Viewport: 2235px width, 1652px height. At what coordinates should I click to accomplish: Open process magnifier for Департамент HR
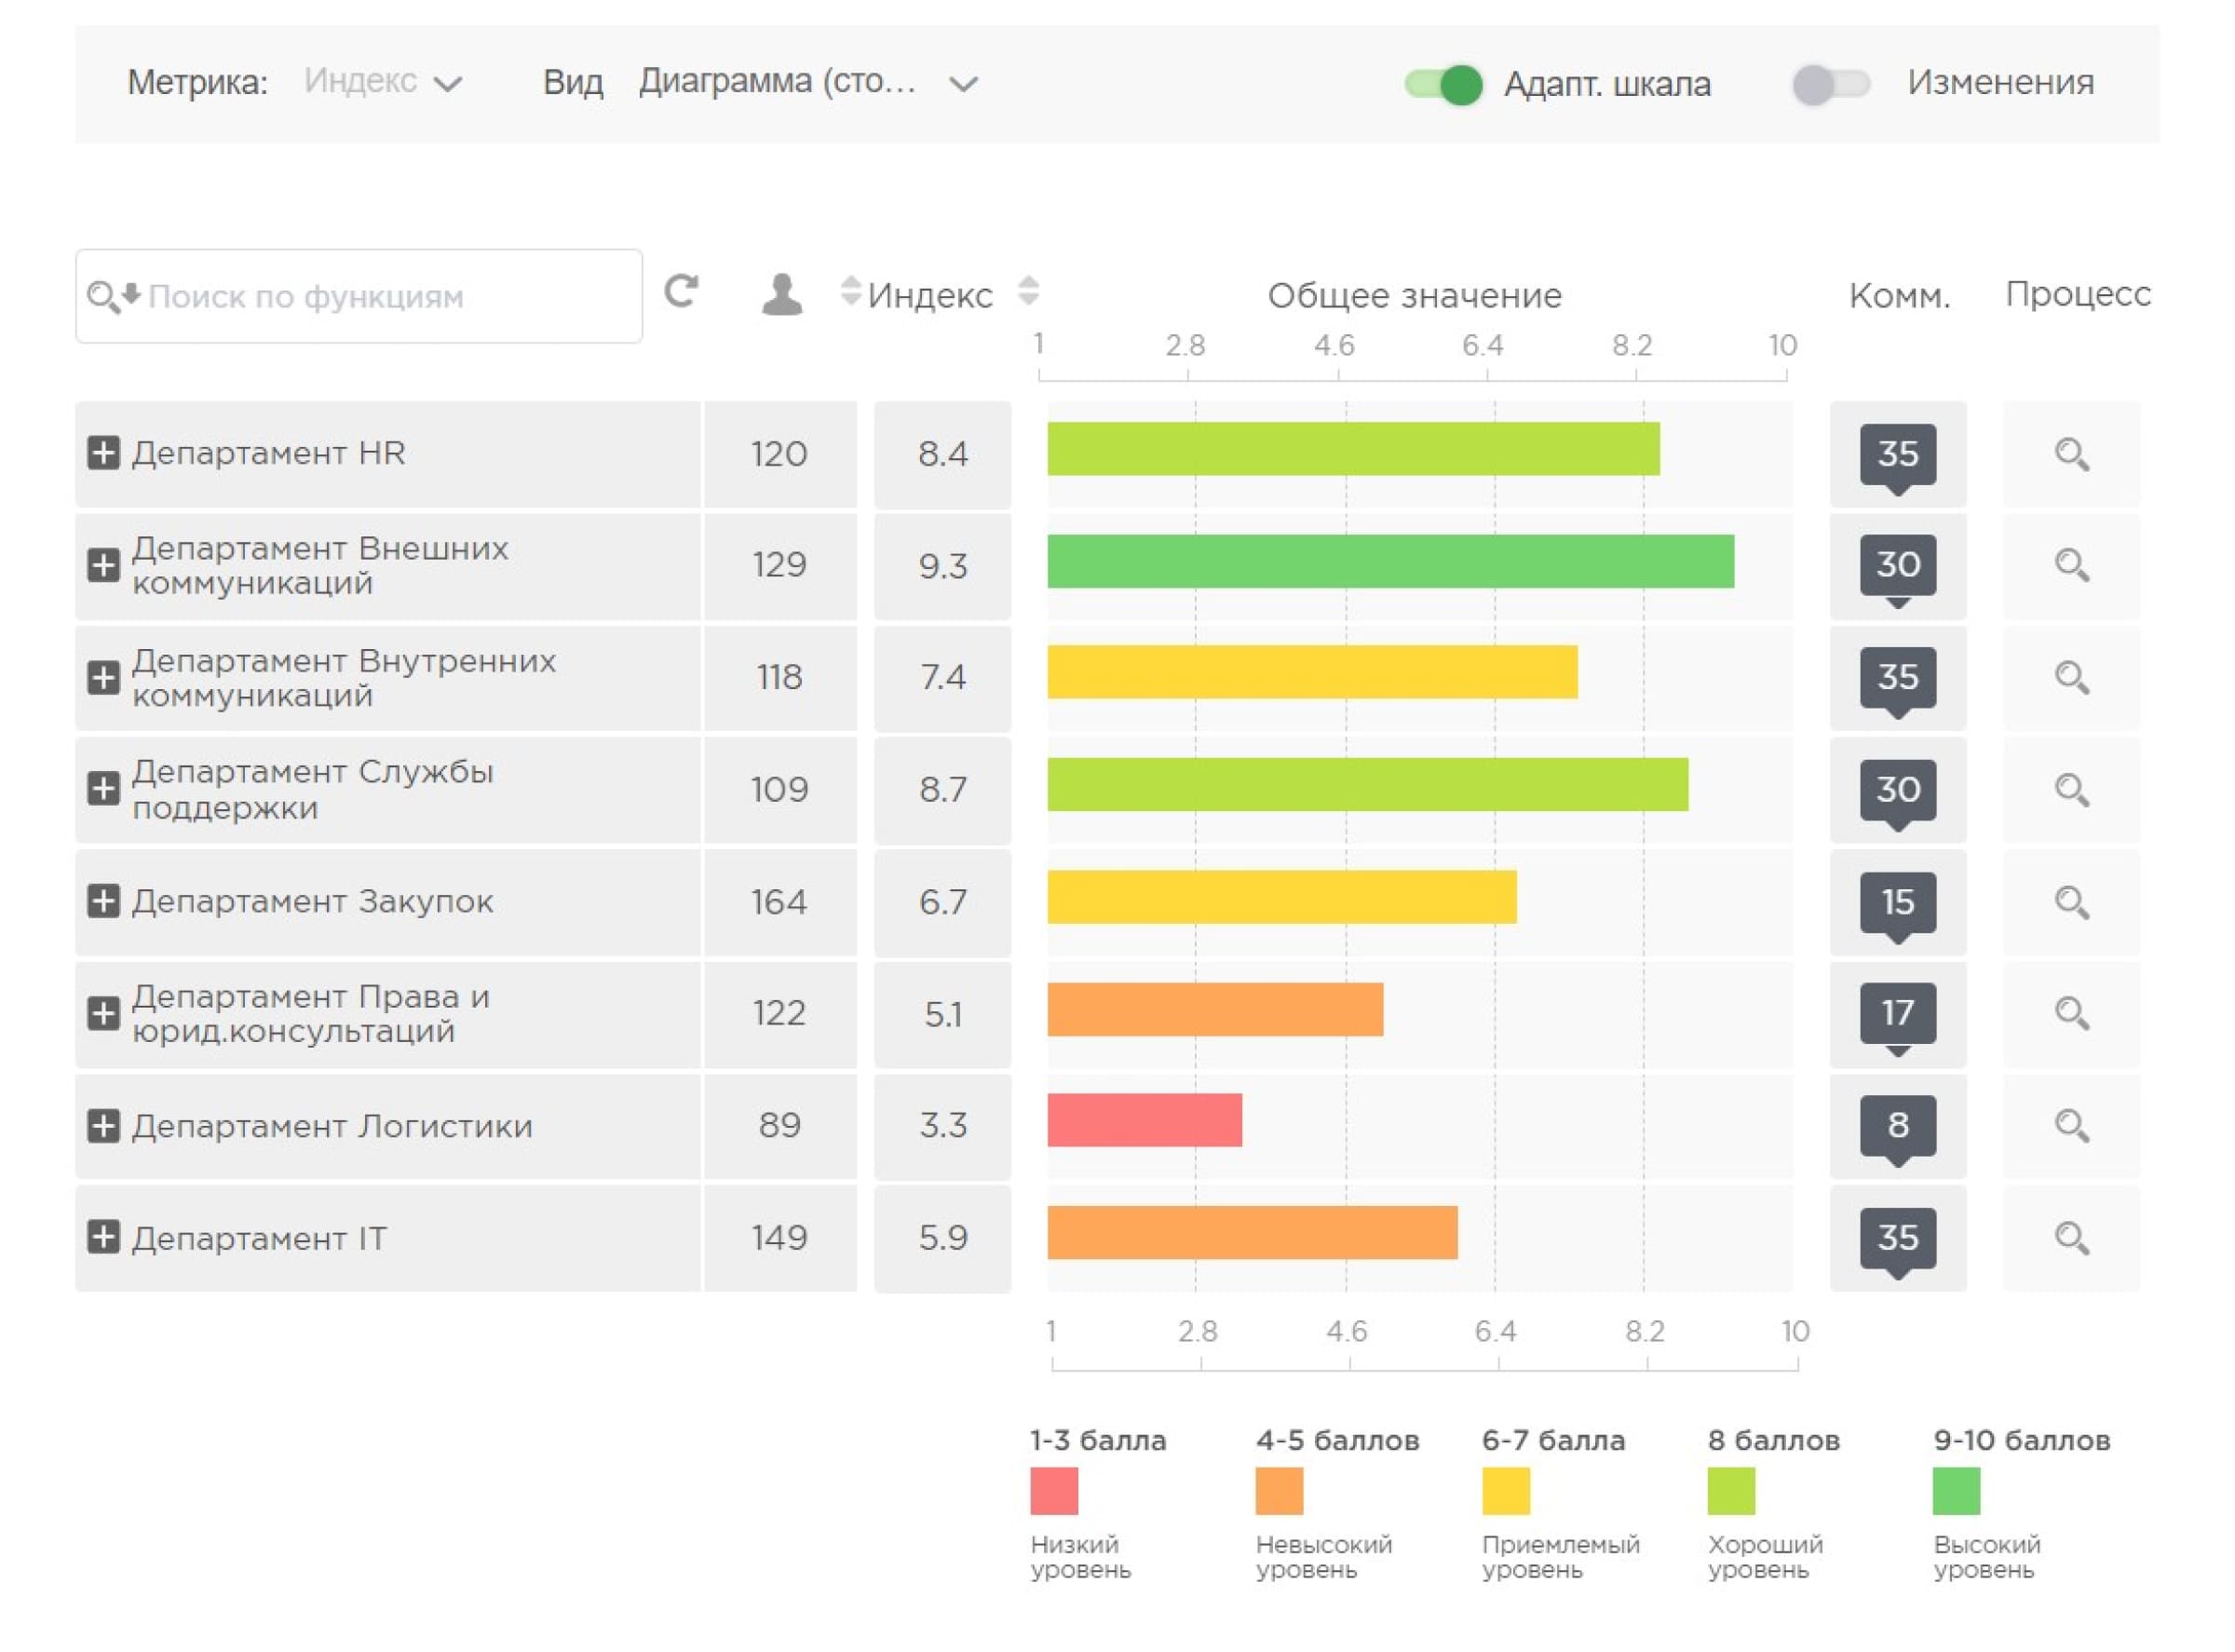coord(2072,455)
